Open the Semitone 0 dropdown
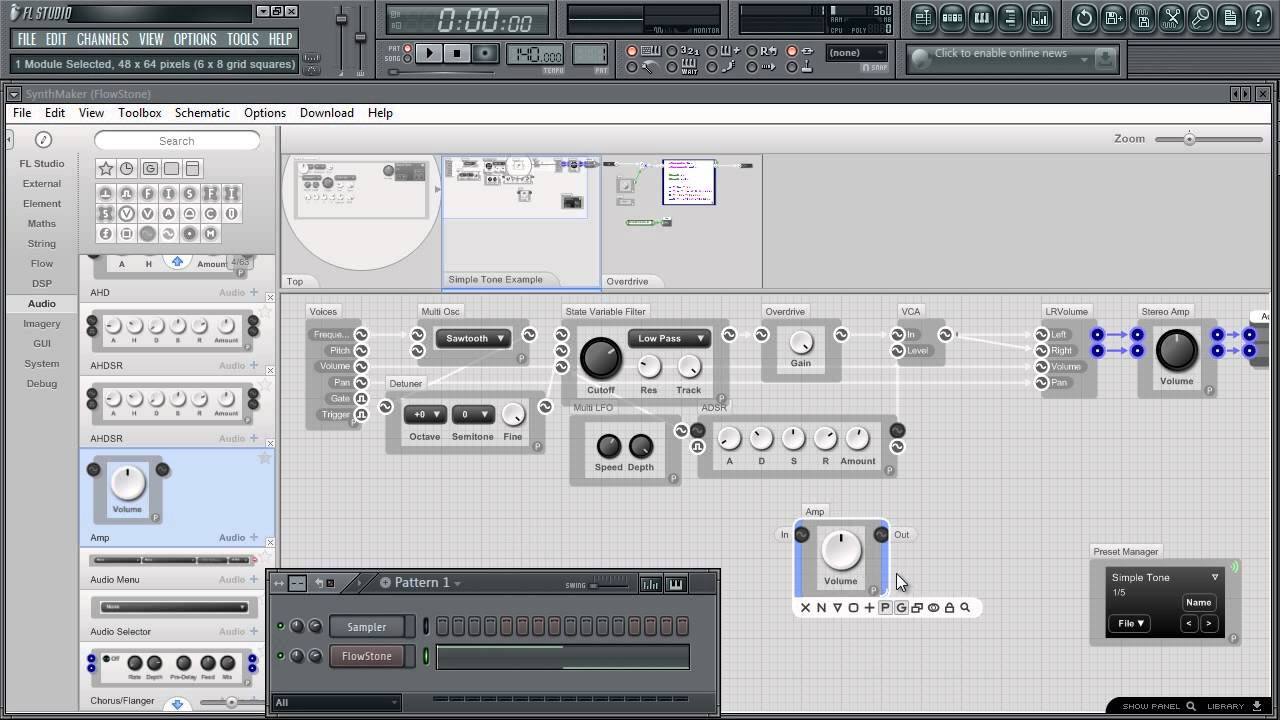 [x=472, y=414]
